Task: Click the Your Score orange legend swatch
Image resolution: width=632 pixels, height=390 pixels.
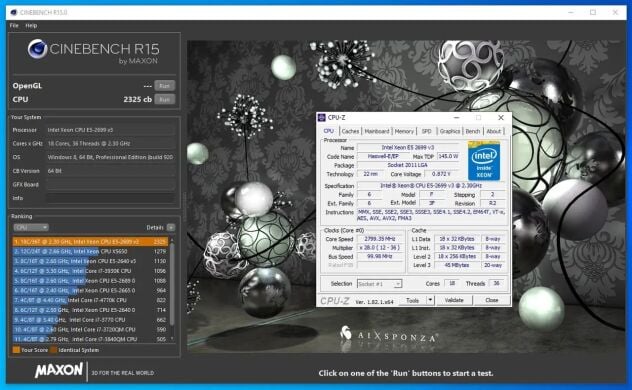Action: coord(16,350)
